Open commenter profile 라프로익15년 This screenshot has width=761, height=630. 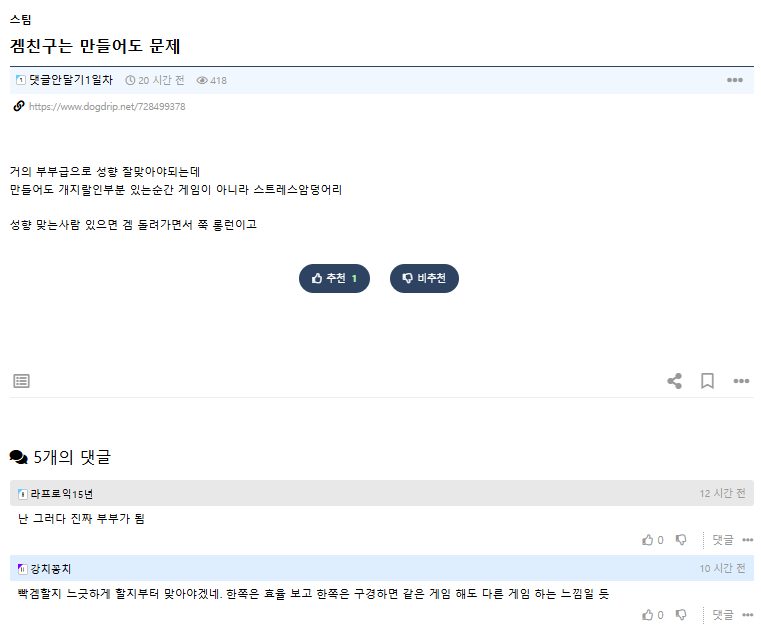click(x=62, y=494)
